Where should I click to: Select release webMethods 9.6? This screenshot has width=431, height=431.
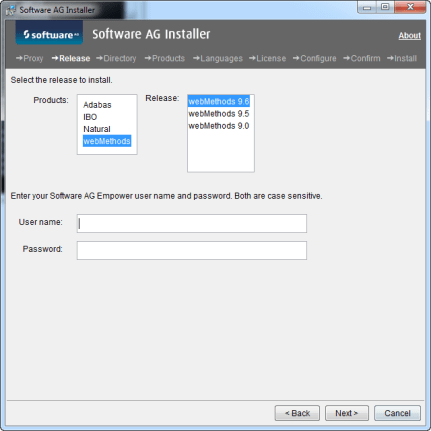point(219,101)
